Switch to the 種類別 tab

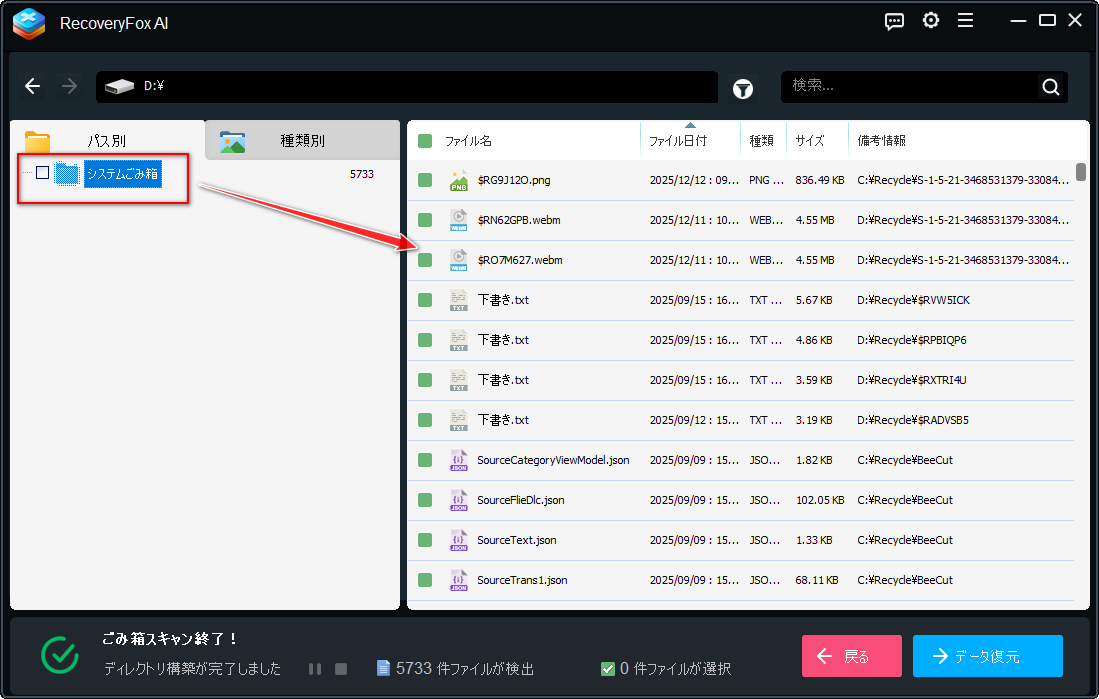[302, 141]
